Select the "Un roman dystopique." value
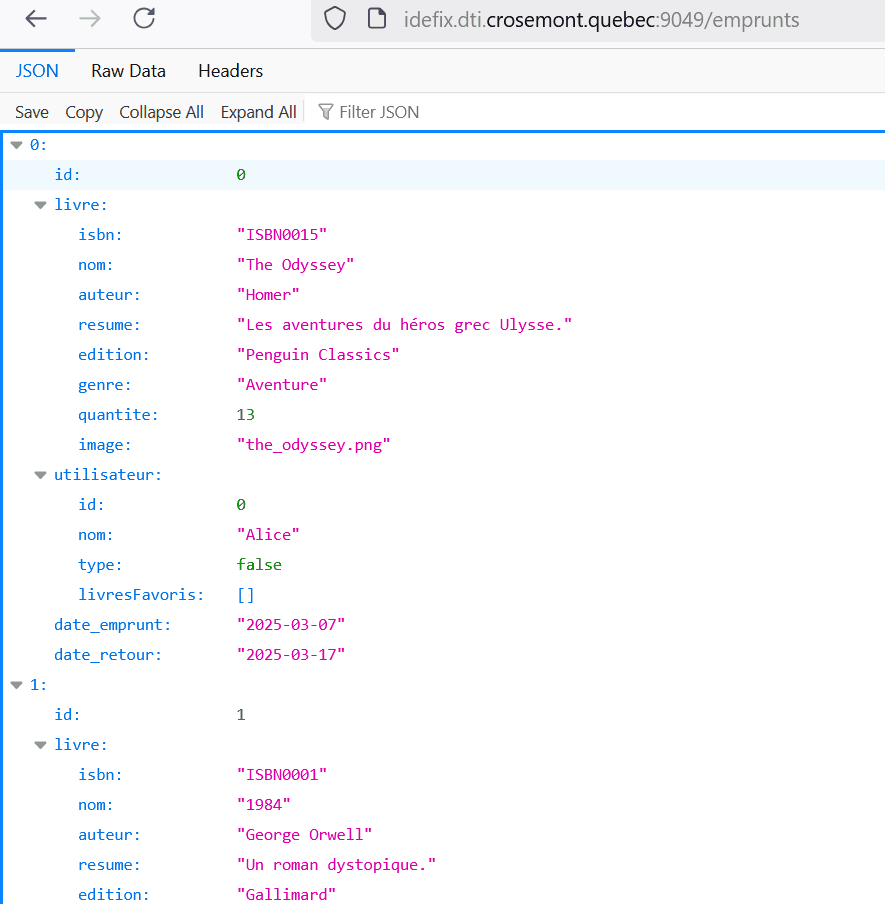885x904 pixels. [x=336, y=865]
